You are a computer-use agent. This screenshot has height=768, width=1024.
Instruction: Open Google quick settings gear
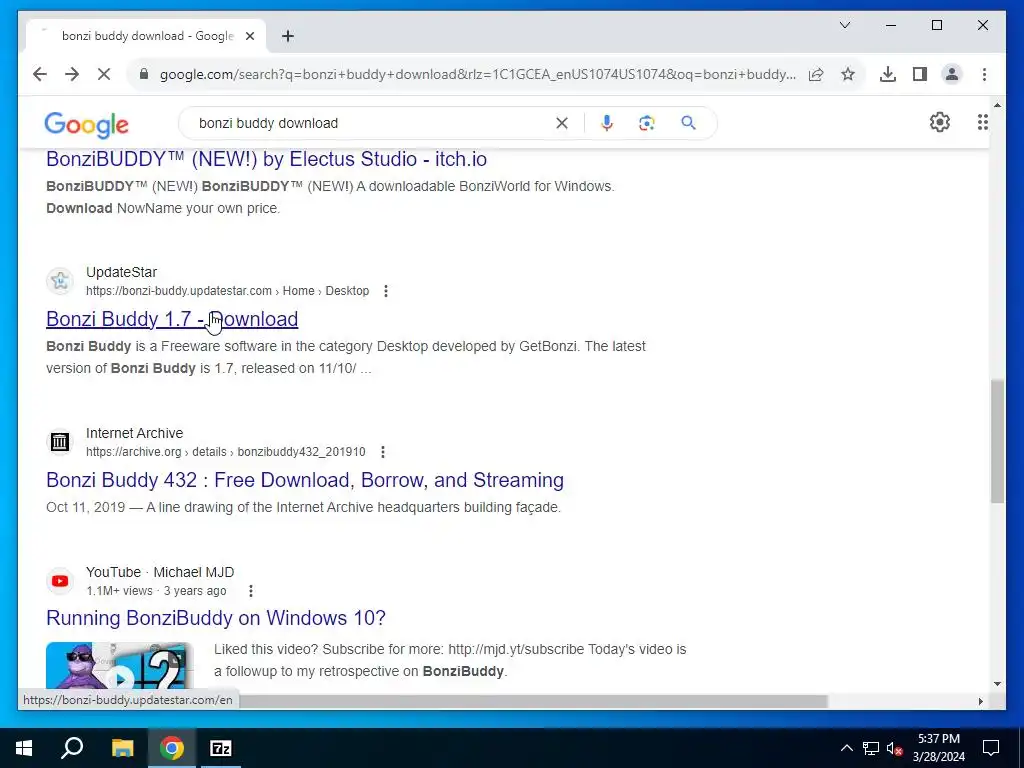940,122
